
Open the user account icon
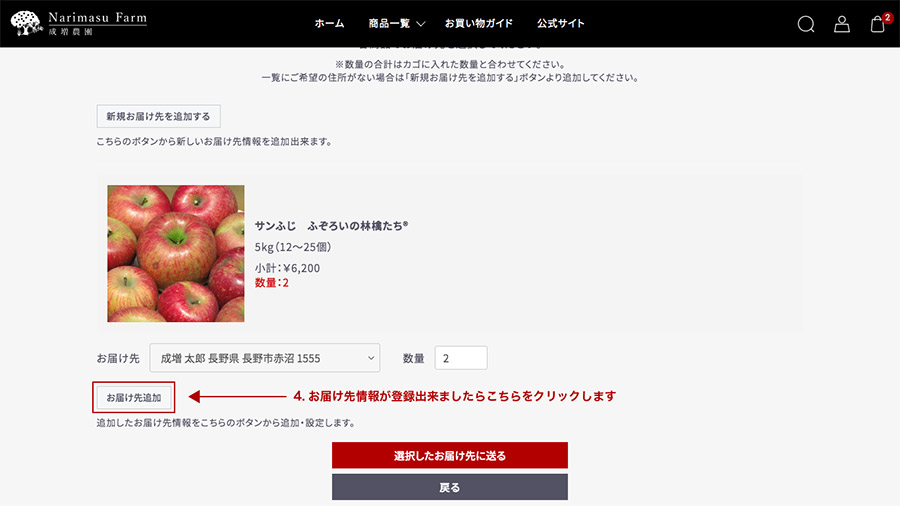point(842,24)
